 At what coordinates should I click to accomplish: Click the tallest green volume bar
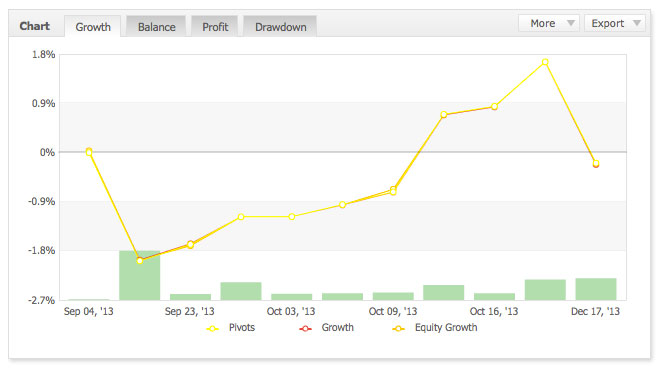coord(140,275)
